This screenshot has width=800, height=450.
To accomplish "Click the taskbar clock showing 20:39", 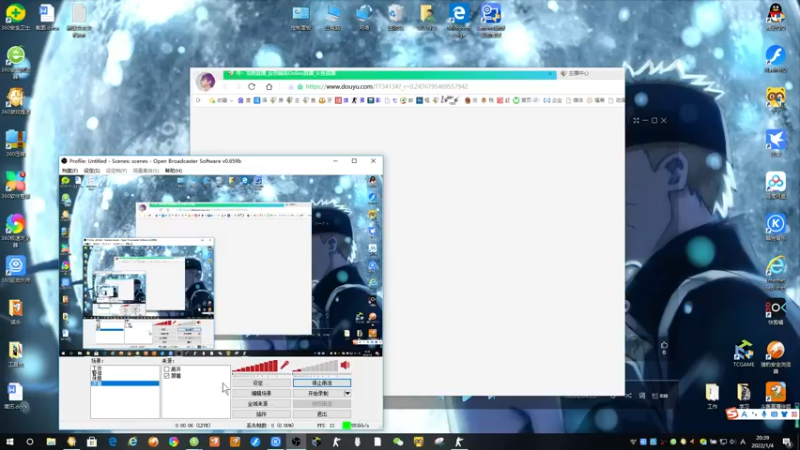I will click(x=762, y=442).
